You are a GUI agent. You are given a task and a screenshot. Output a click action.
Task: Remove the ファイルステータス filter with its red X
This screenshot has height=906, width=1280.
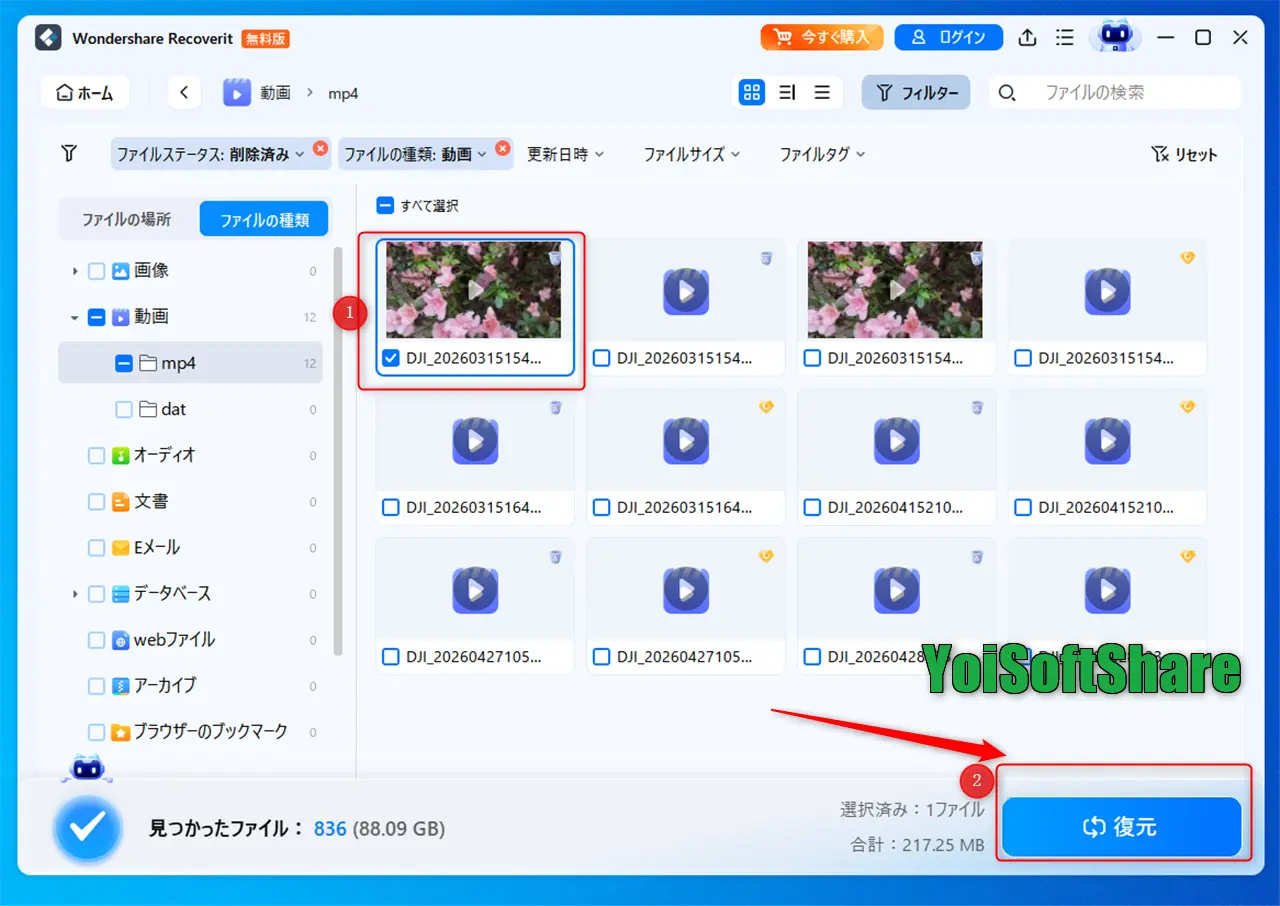click(320, 147)
